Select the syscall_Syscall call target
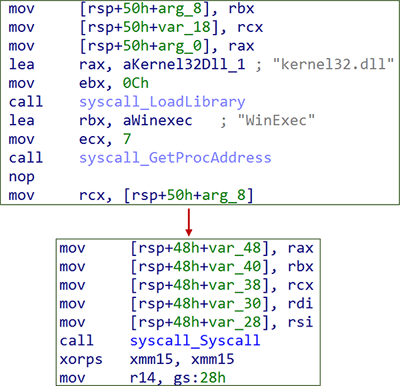The height and width of the screenshot is (386, 400). [195, 341]
